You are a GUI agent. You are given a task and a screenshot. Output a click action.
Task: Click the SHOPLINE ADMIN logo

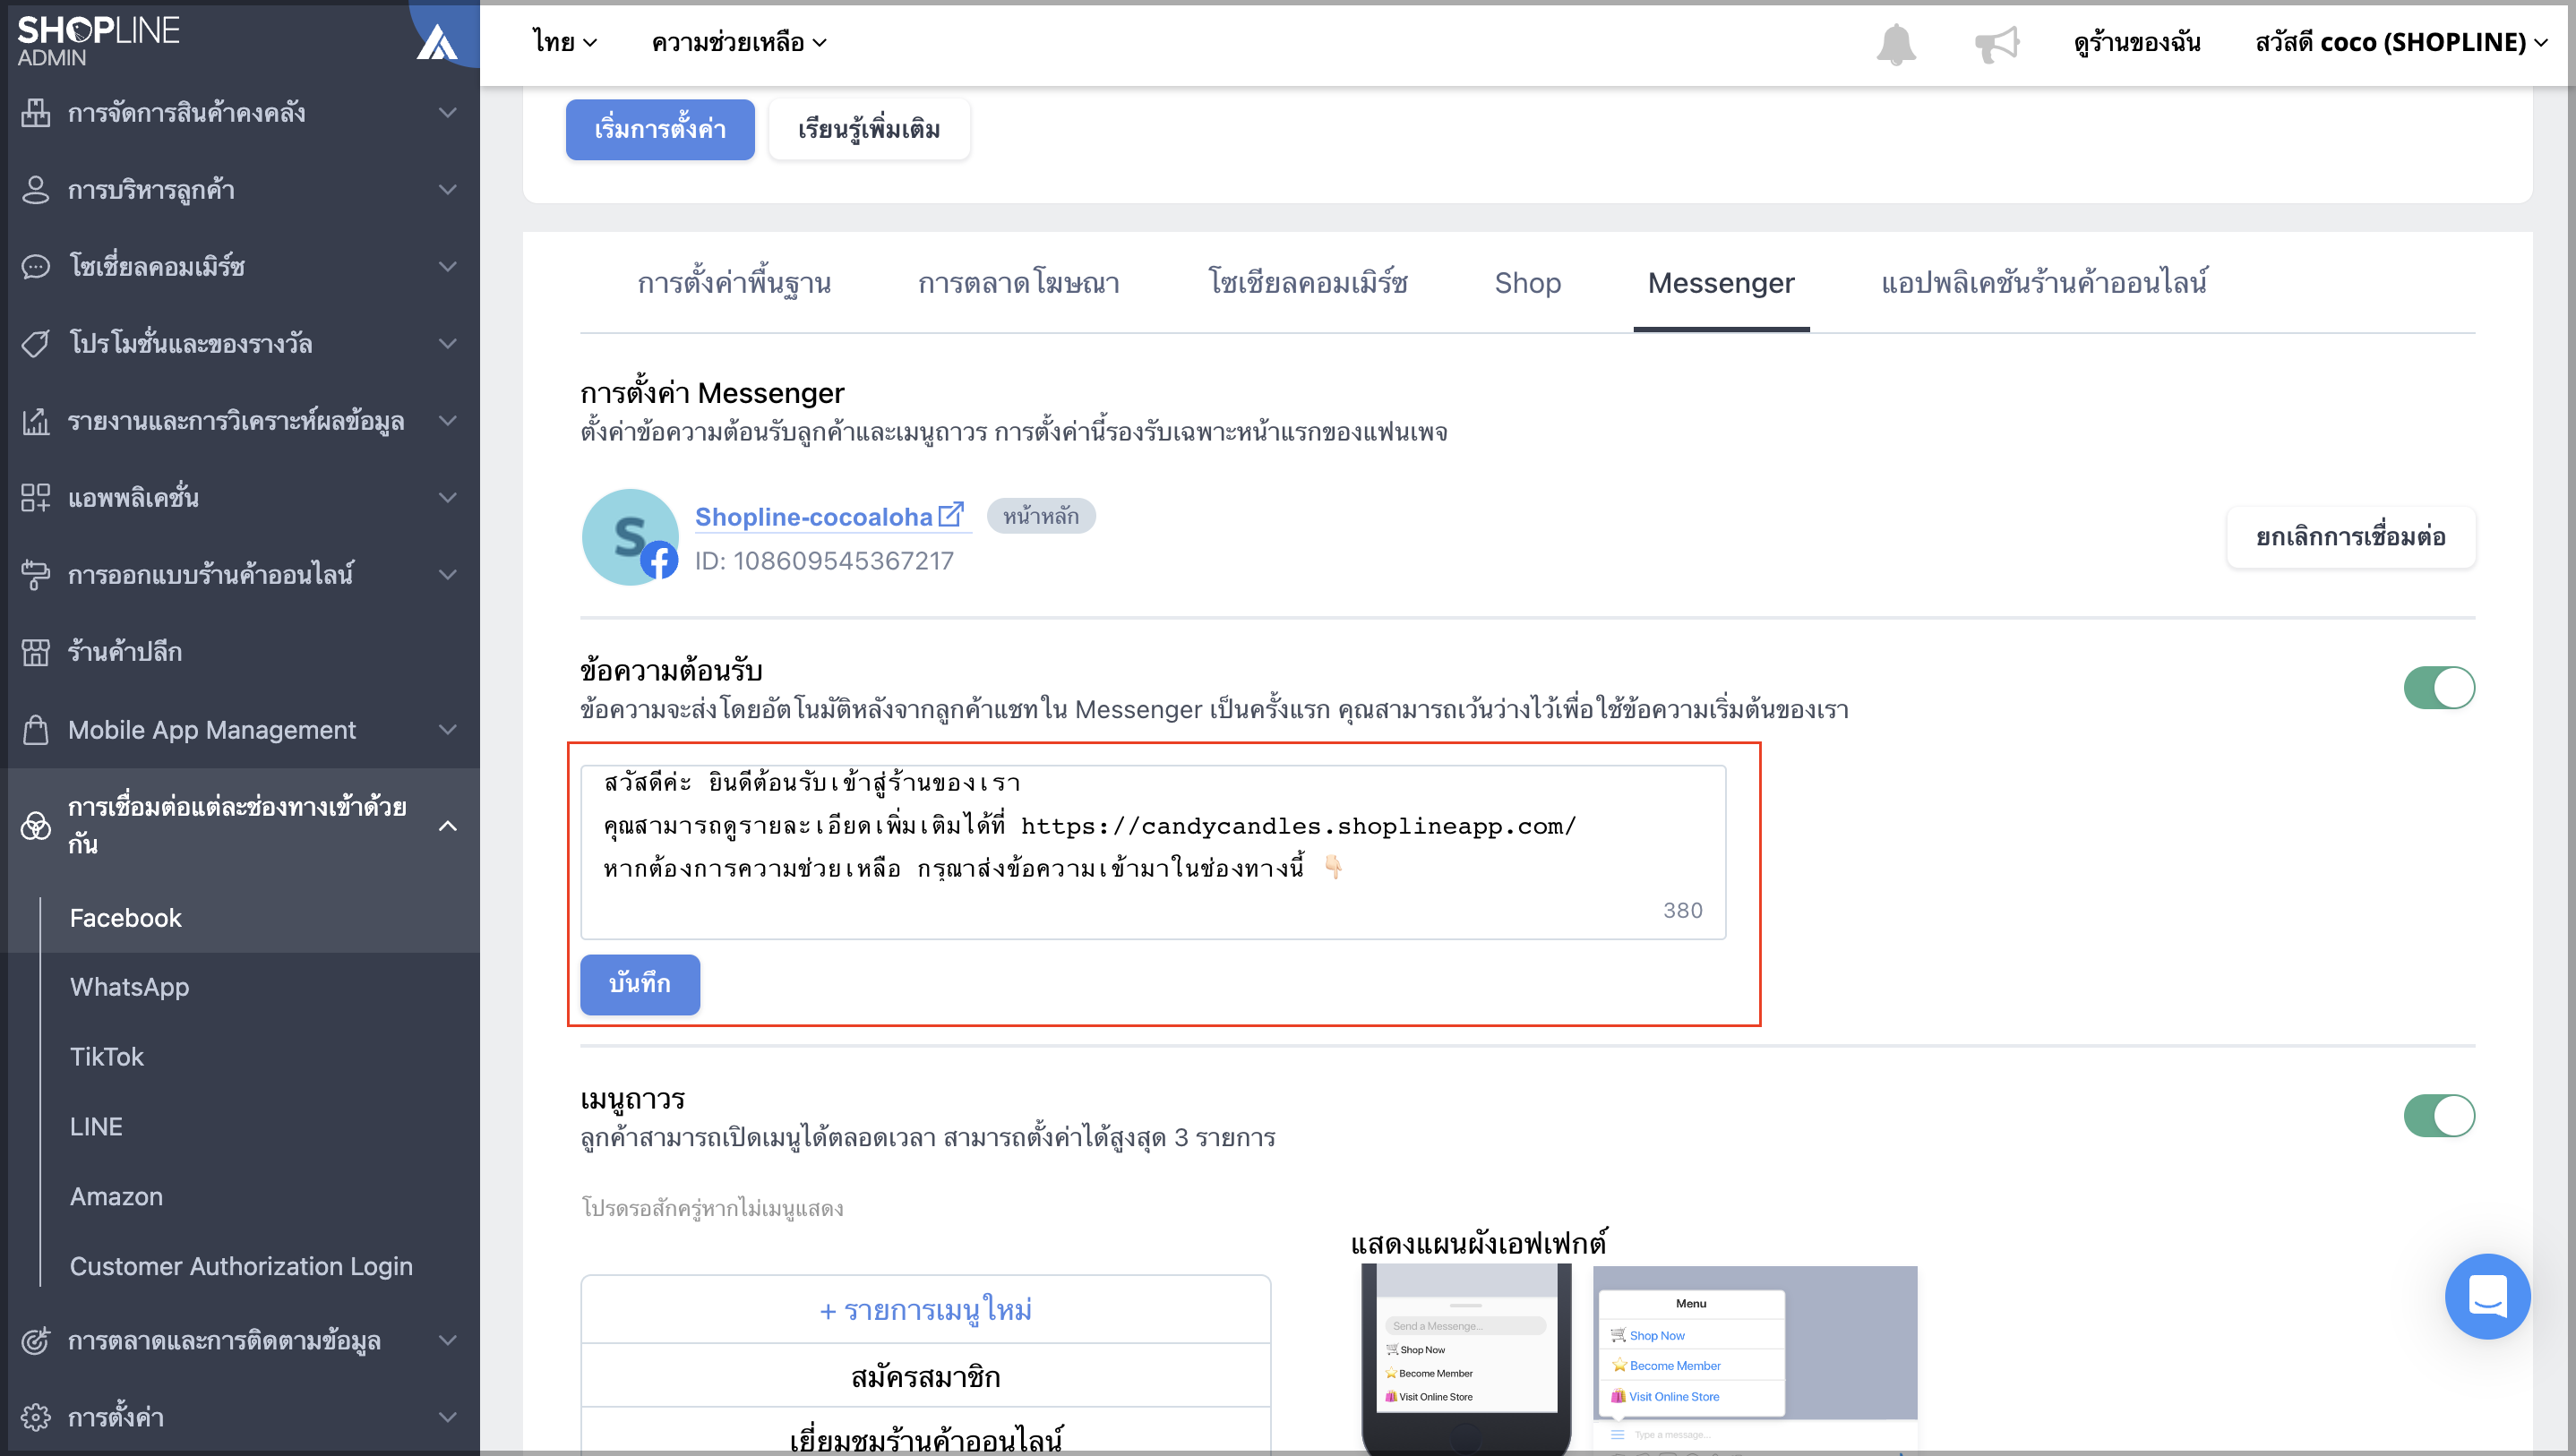[98, 41]
